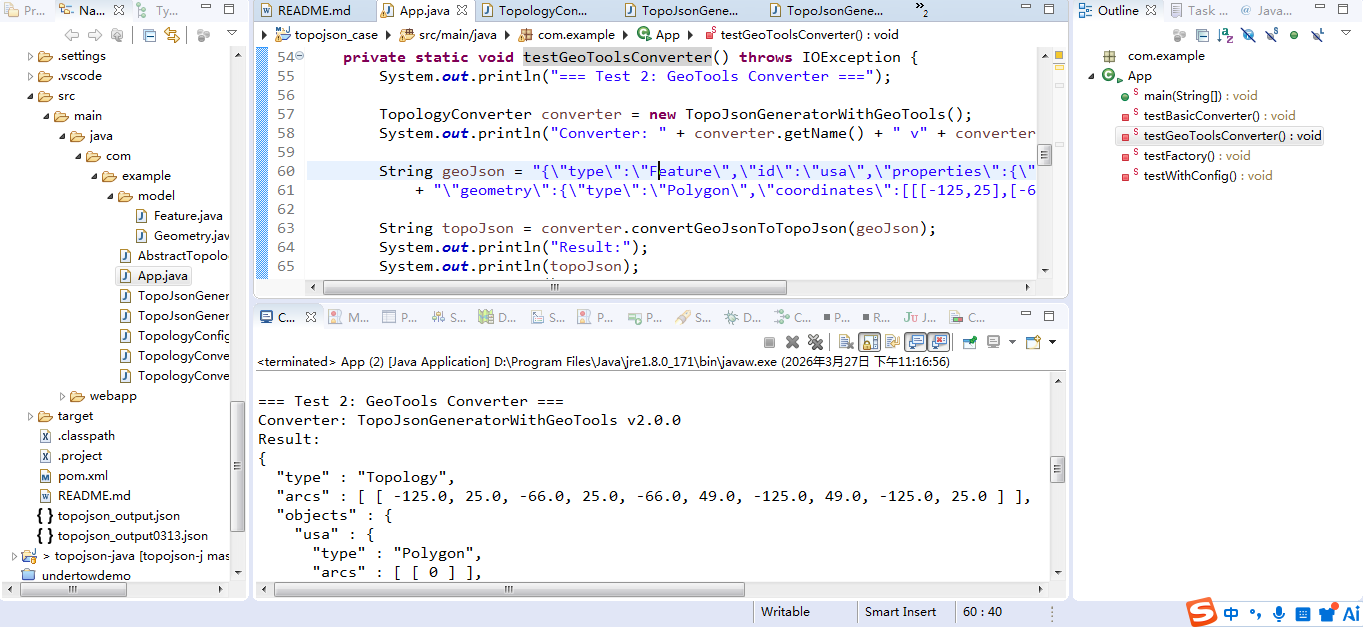The image size is (1363, 627).
Task: Toggle Link with Editor in Navigator
Action: [x=172, y=35]
